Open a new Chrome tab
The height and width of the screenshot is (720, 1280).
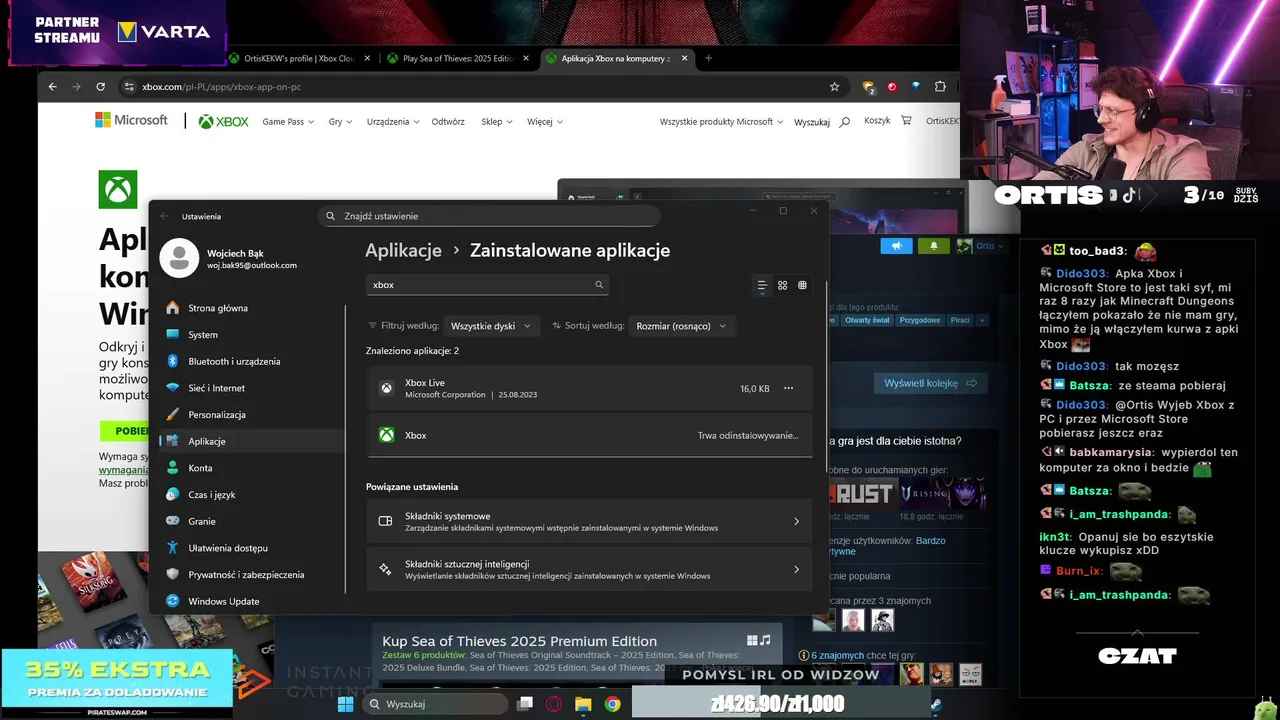(708, 58)
